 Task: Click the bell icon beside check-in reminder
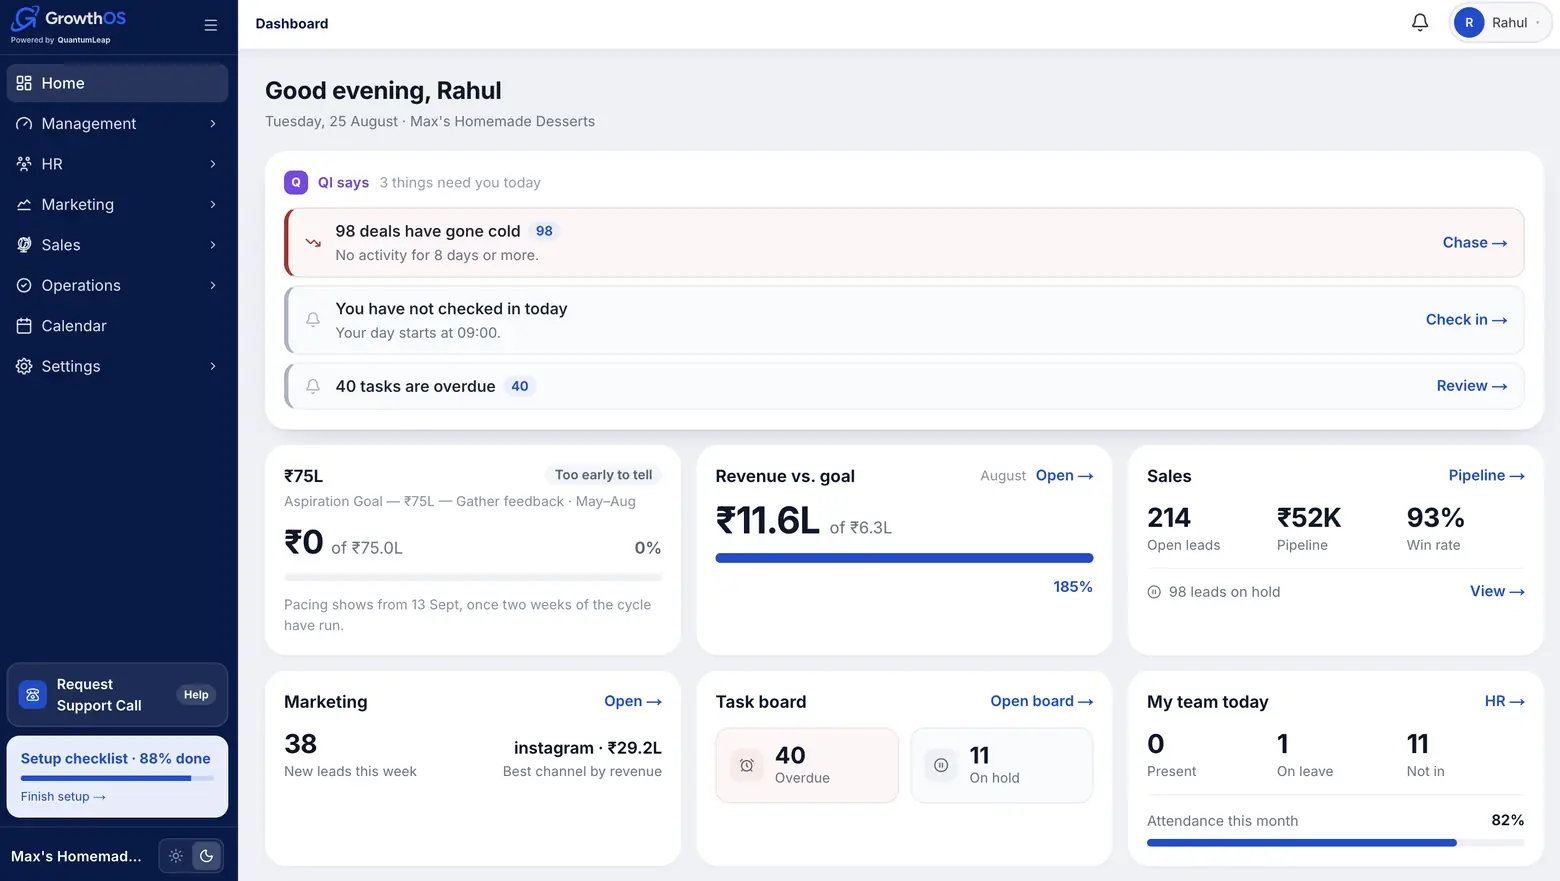tap(313, 320)
